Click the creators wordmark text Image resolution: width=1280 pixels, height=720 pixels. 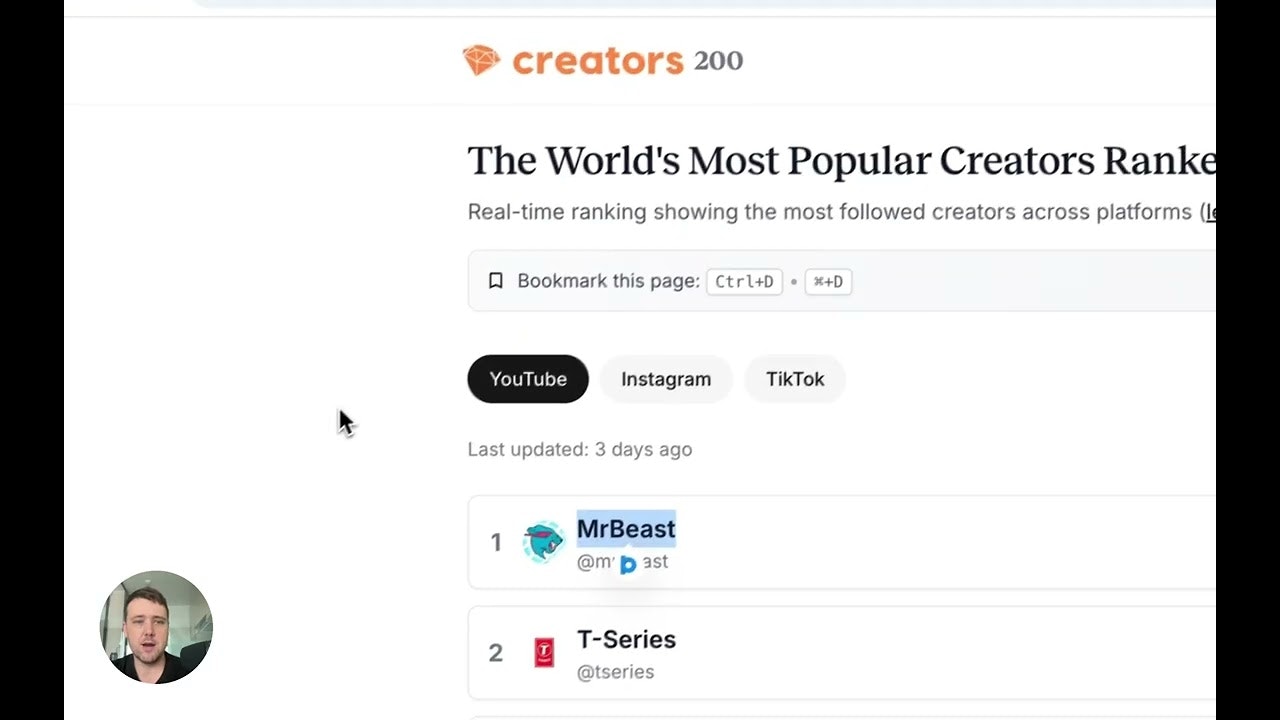[x=597, y=61]
